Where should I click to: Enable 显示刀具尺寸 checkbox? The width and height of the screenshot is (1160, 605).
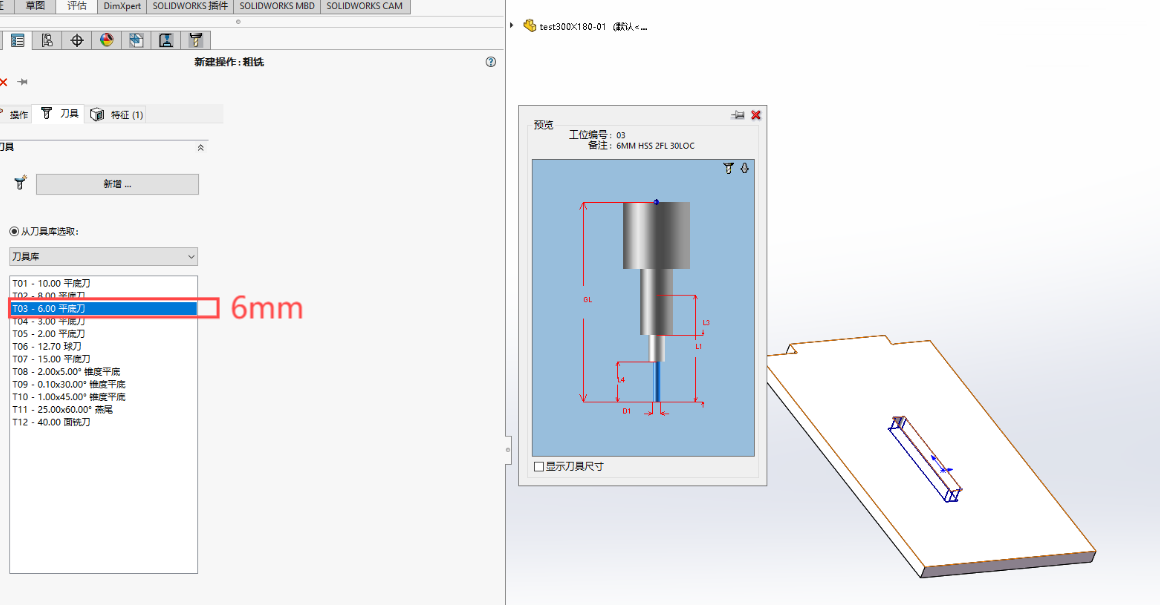(x=539, y=467)
